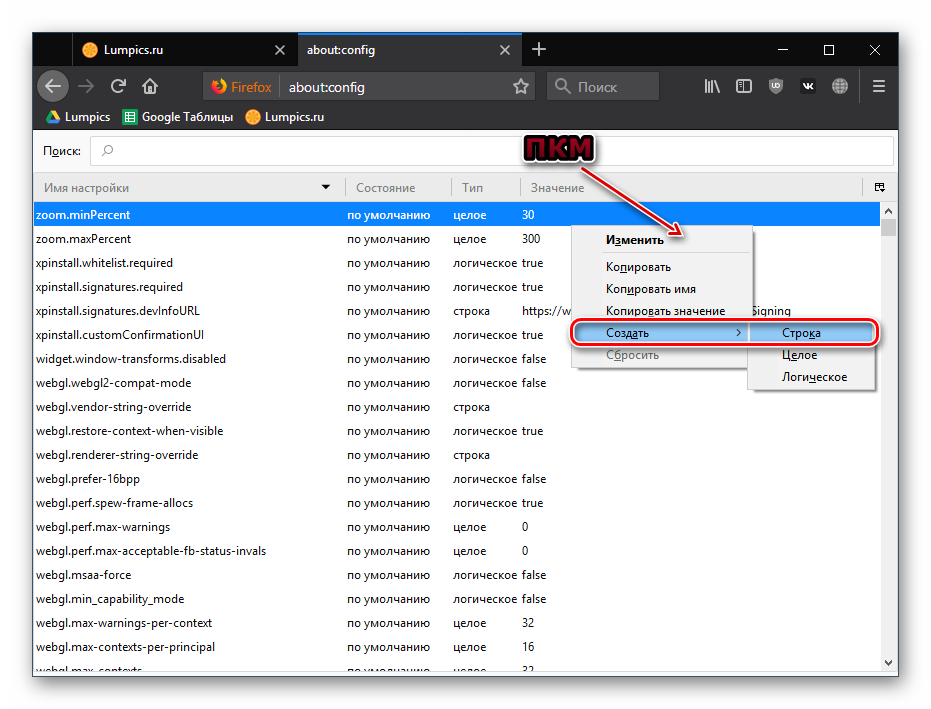Reload the page with the refresh icon
The width and height of the screenshot is (931, 709).
coord(118,86)
